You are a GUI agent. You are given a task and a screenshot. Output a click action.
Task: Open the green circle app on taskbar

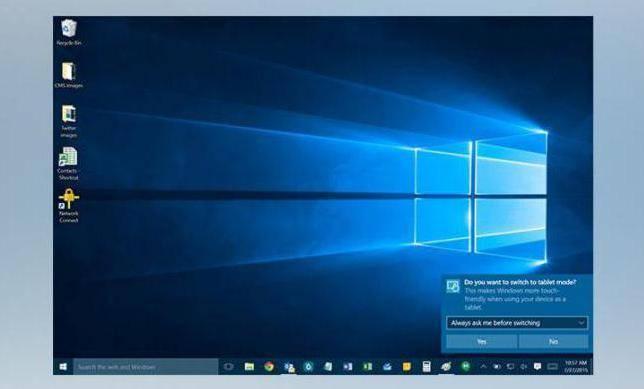(x=466, y=366)
